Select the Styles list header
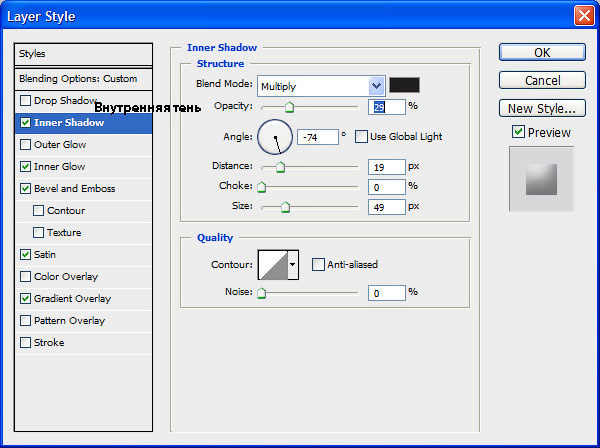 tap(83, 54)
